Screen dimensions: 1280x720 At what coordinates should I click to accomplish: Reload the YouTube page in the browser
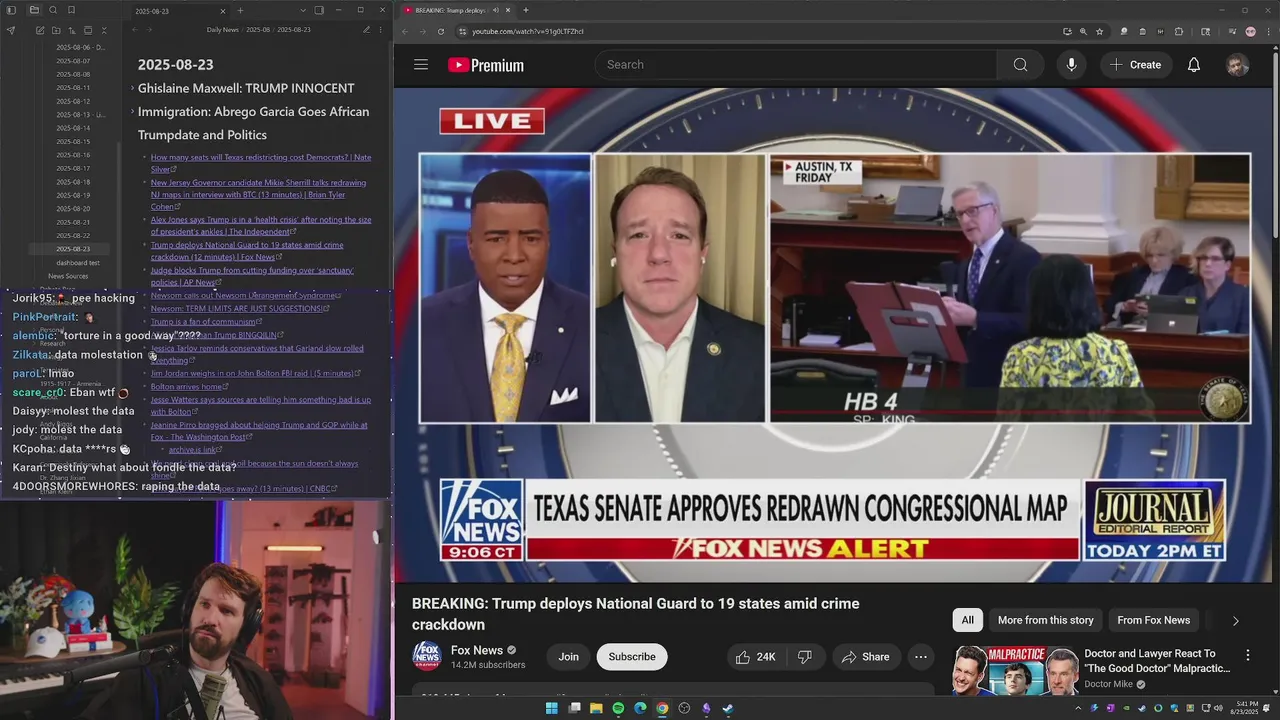click(441, 31)
